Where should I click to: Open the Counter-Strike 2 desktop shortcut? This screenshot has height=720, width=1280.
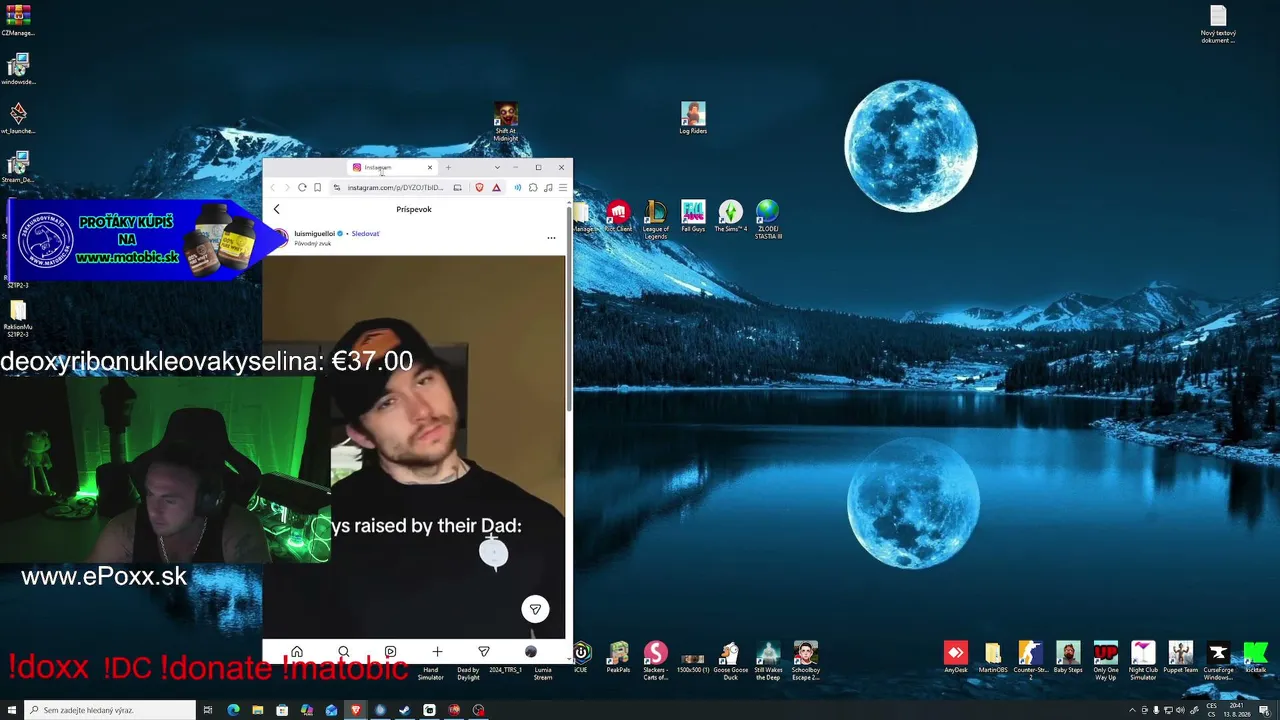point(1030,660)
